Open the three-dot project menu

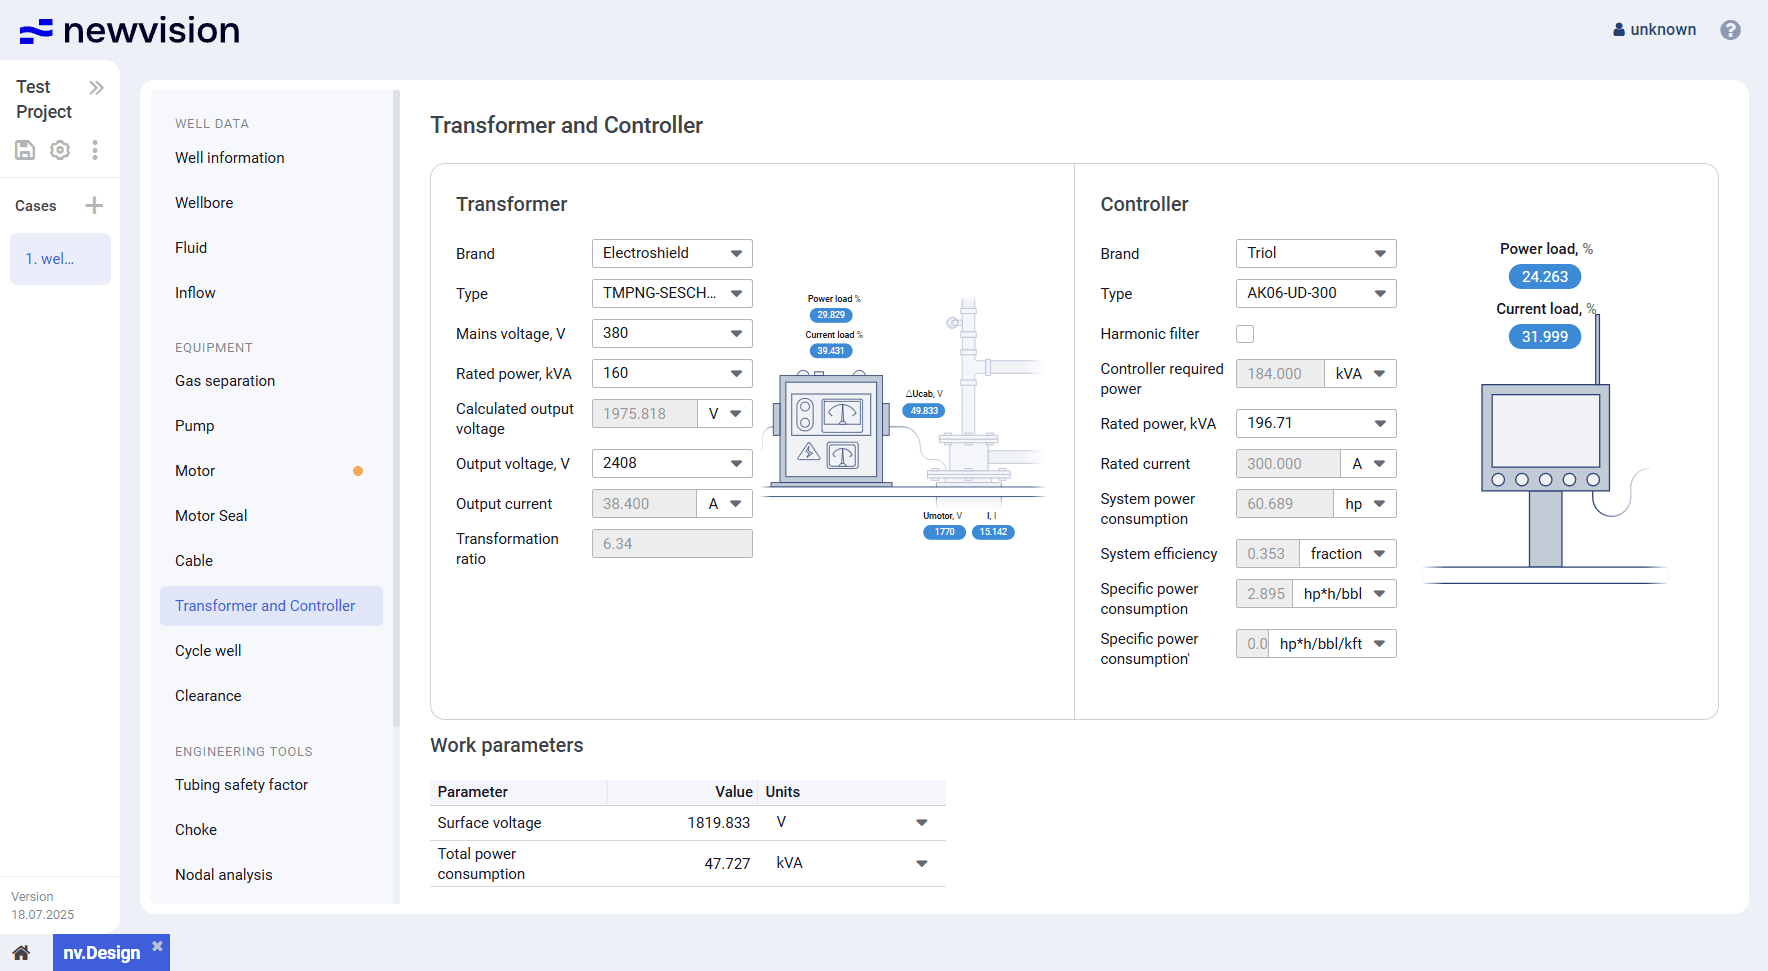coord(95,150)
